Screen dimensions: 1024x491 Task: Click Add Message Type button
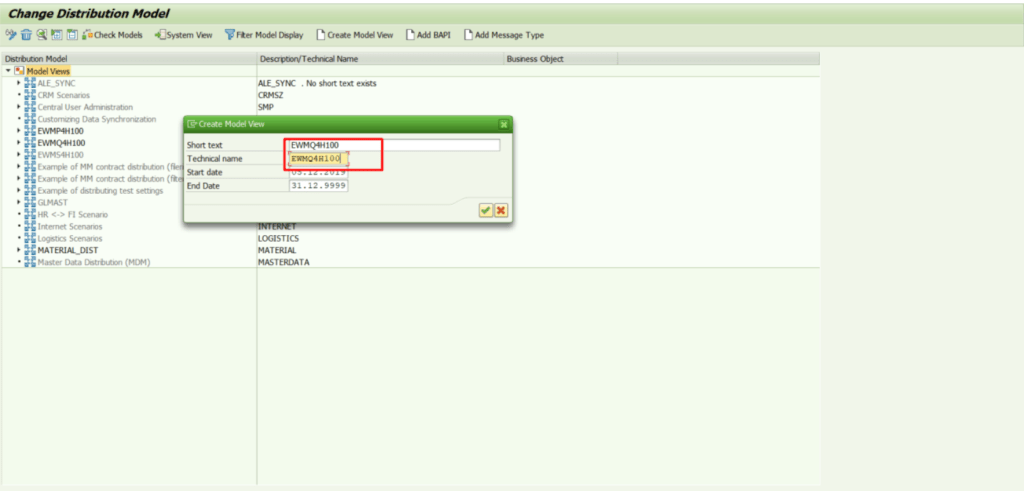tap(503, 35)
